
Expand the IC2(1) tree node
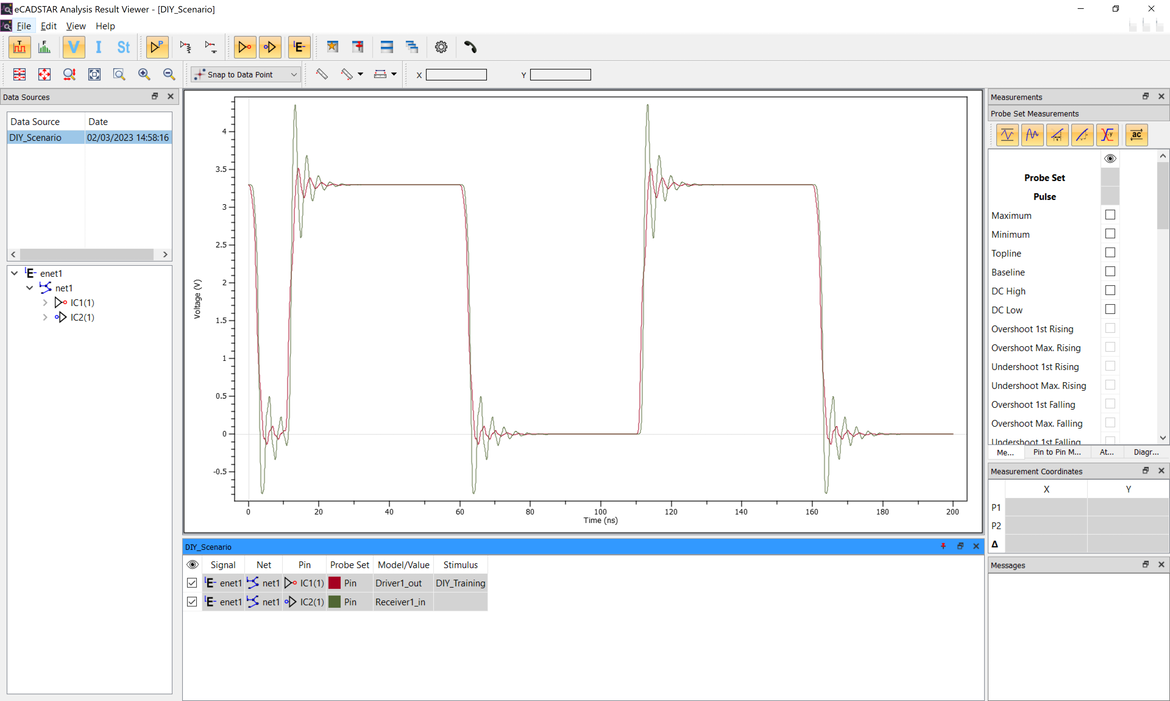click(45, 317)
